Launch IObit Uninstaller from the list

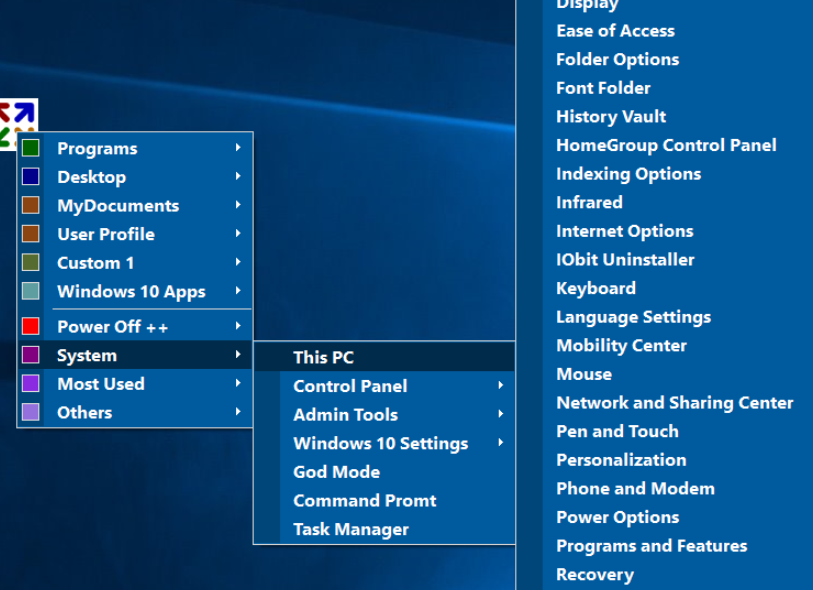(x=625, y=260)
